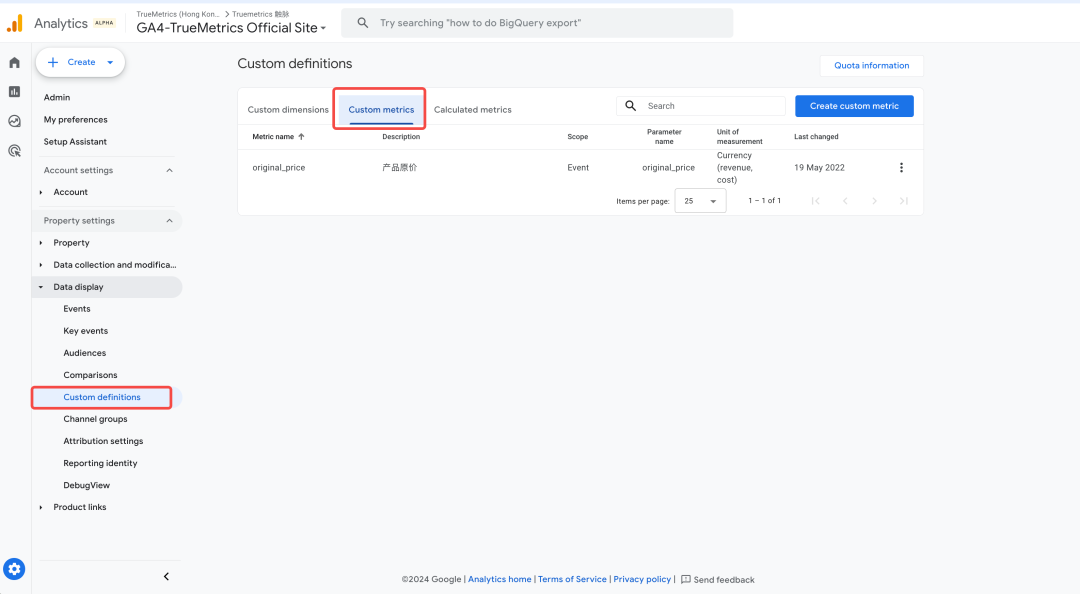Open the Privacy policy link
This screenshot has height=594, width=1080.
[x=642, y=580]
